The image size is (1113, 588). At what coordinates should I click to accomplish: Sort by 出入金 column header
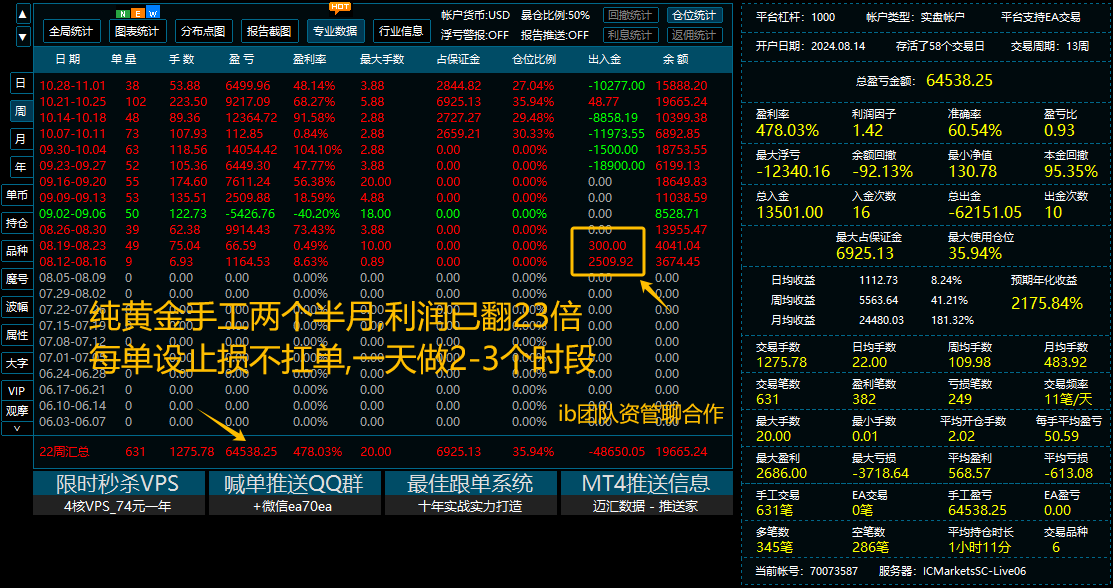tap(605, 59)
